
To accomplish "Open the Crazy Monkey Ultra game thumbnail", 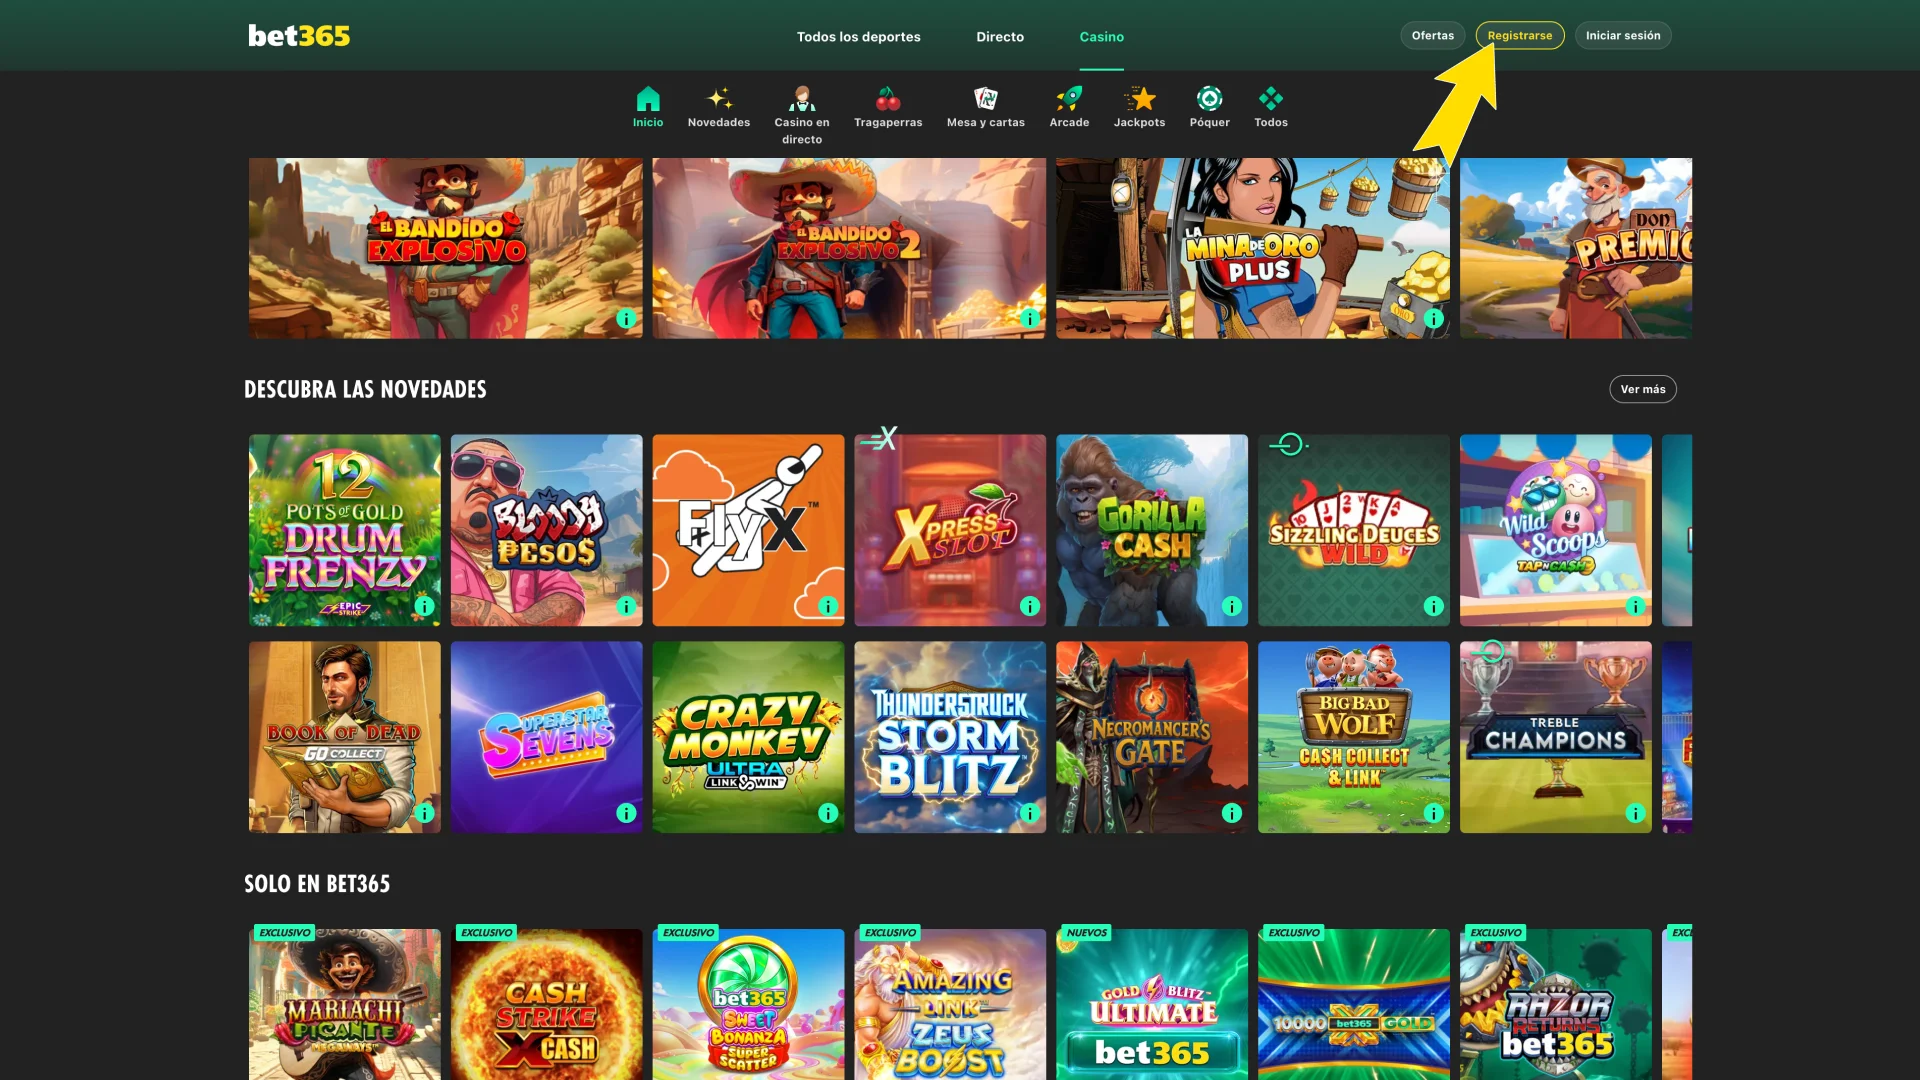I will tap(748, 737).
